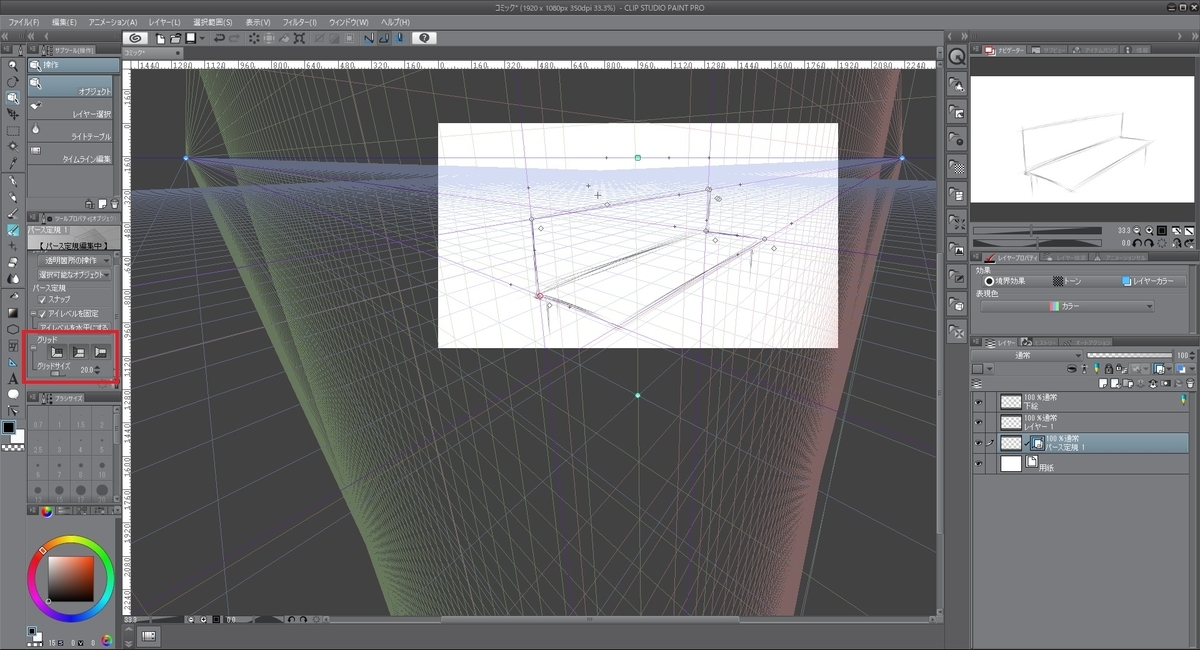Select the レイヤー選択 sub tool
The height and width of the screenshot is (650, 1200).
pos(71,110)
